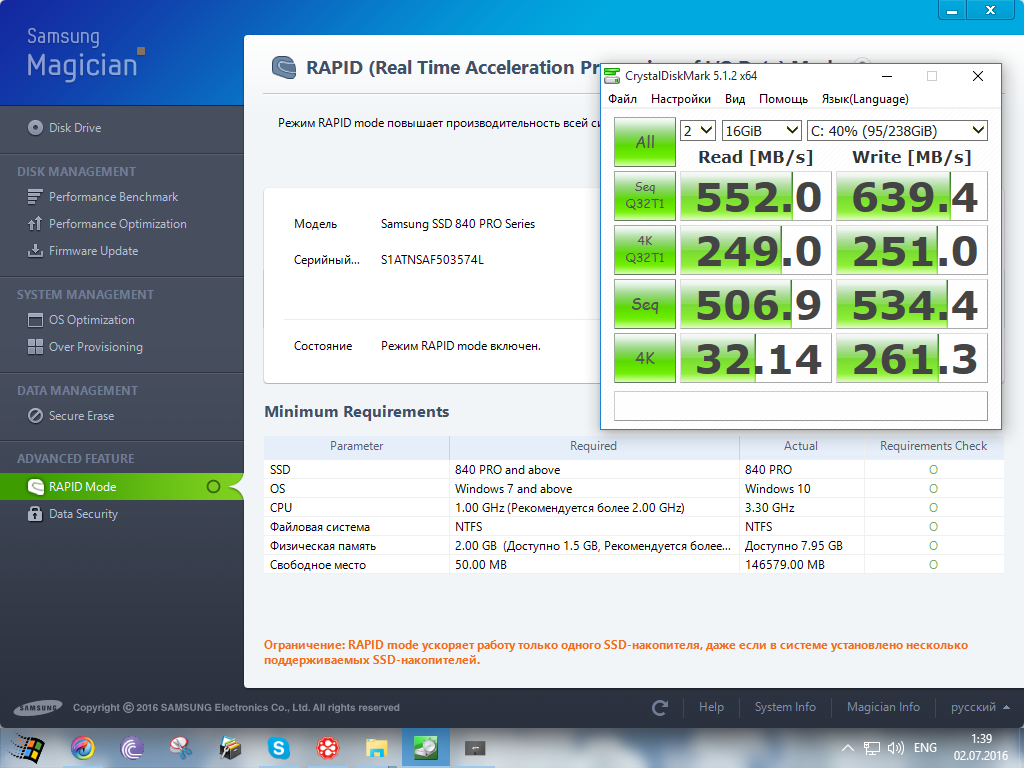This screenshot has width=1024, height=768.
Task: Open the volume tray icon
Action: coord(895,748)
